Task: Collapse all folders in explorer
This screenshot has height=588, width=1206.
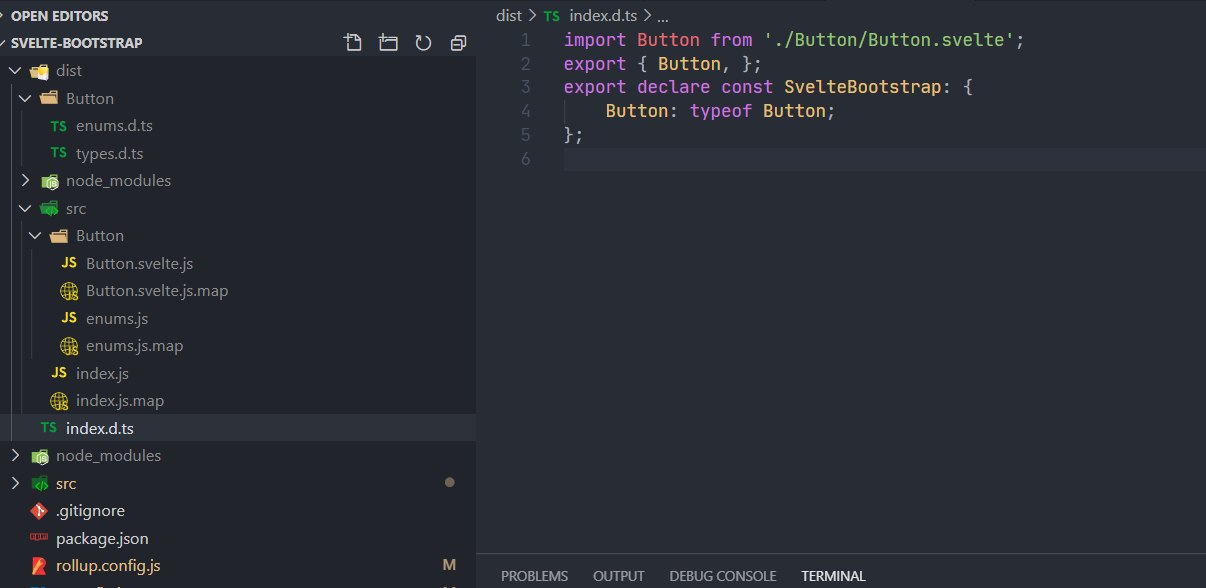Action: [459, 43]
